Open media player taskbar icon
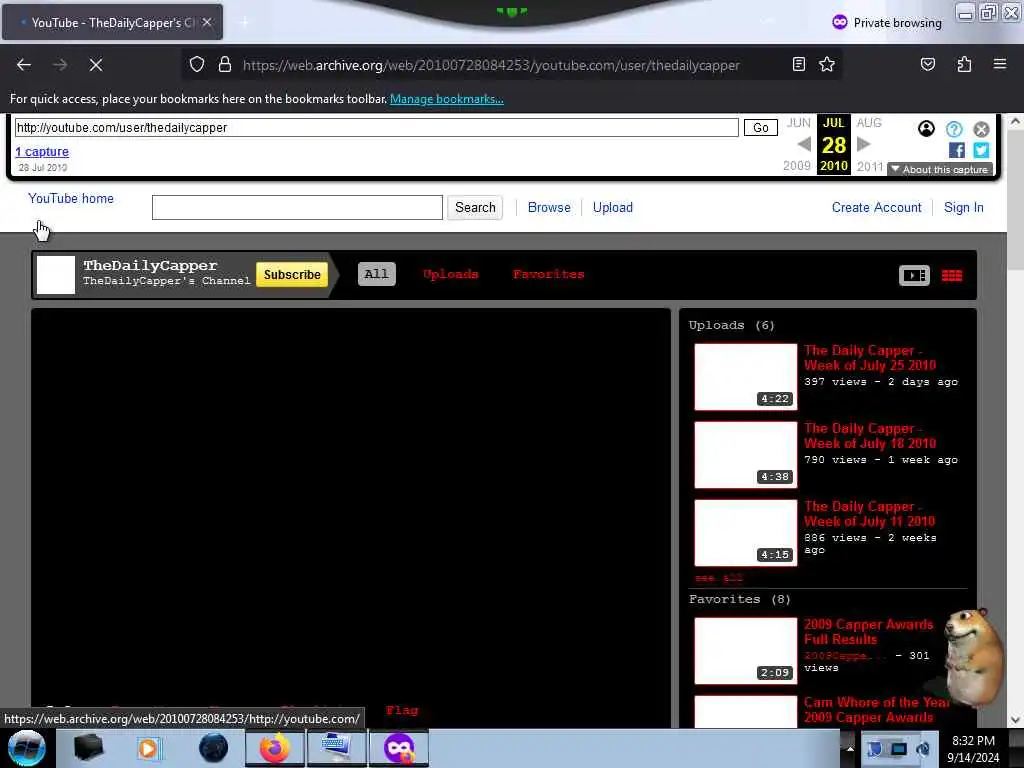The width and height of the screenshot is (1024, 768). (x=148, y=748)
